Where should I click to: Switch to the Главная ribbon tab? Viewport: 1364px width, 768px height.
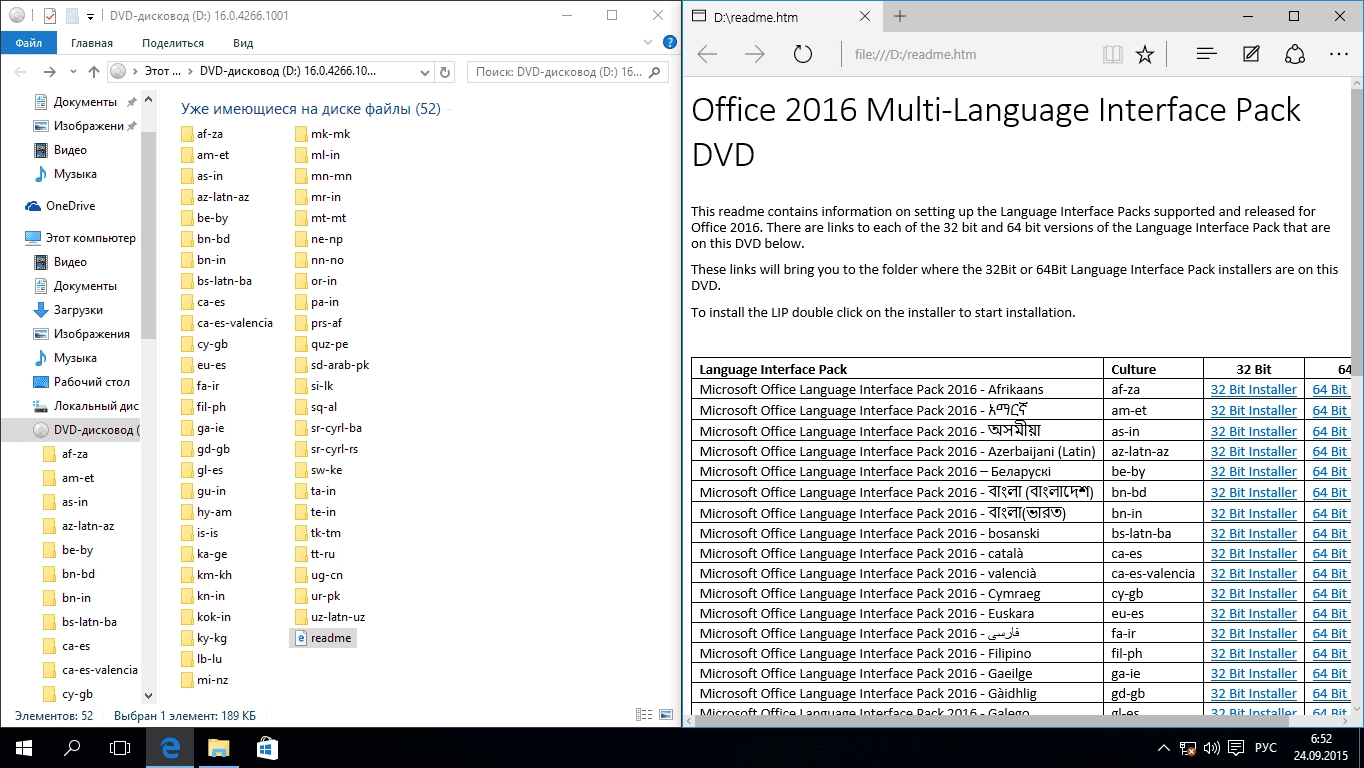(92, 43)
